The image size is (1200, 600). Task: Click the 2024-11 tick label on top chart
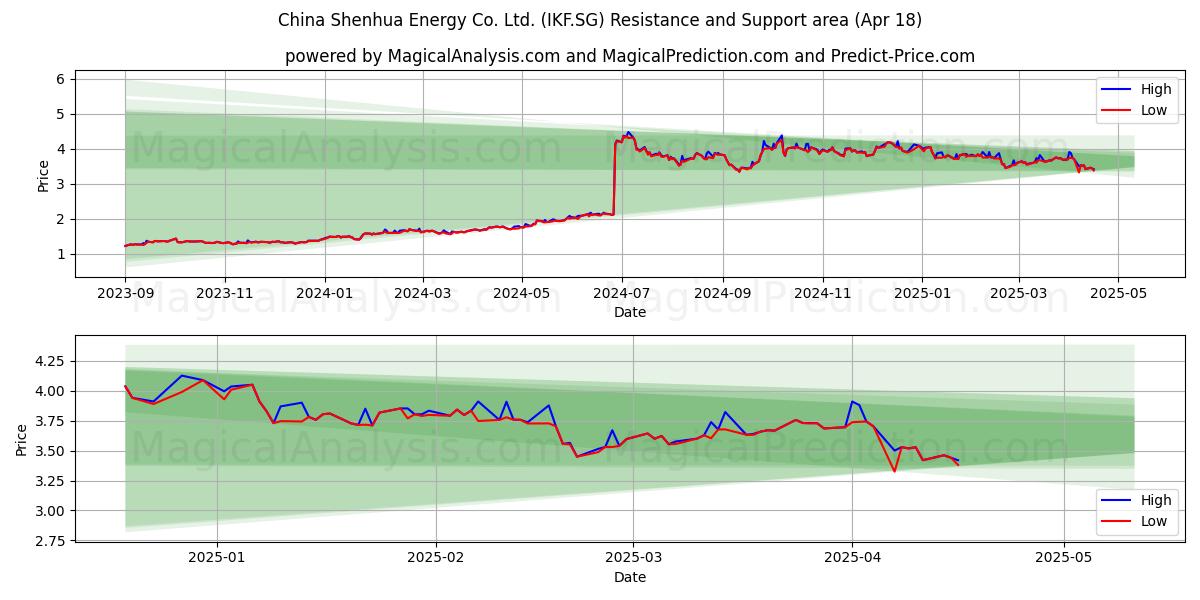point(822,295)
